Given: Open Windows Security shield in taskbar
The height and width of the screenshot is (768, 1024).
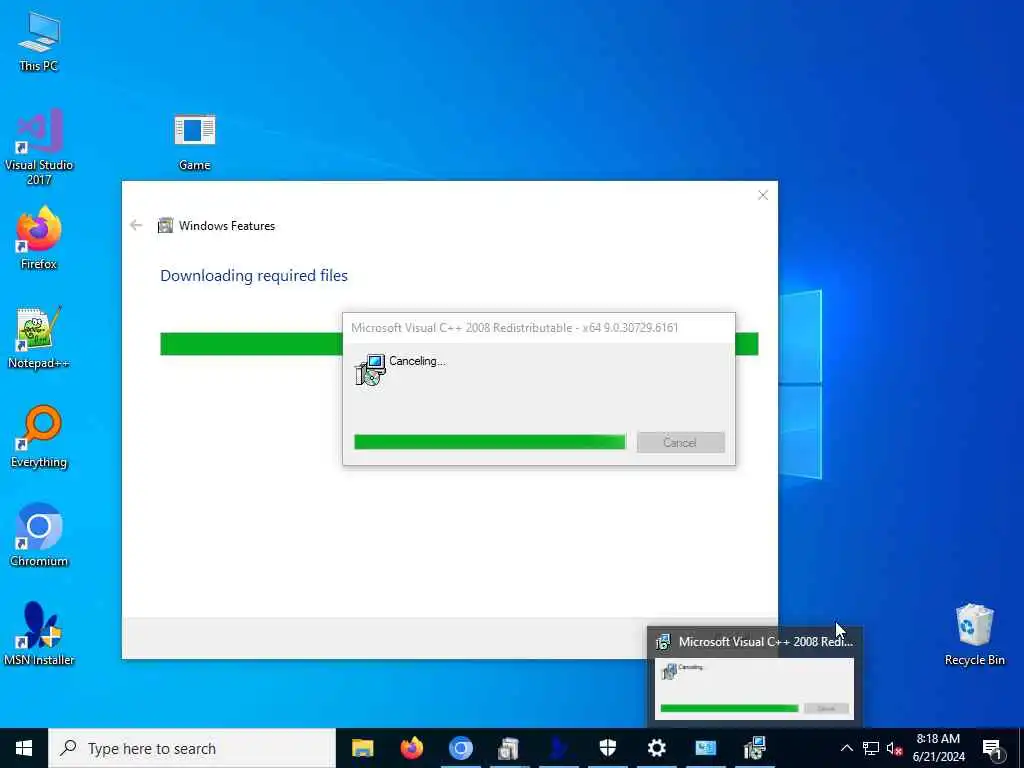Looking at the screenshot, I should (607, 748).
